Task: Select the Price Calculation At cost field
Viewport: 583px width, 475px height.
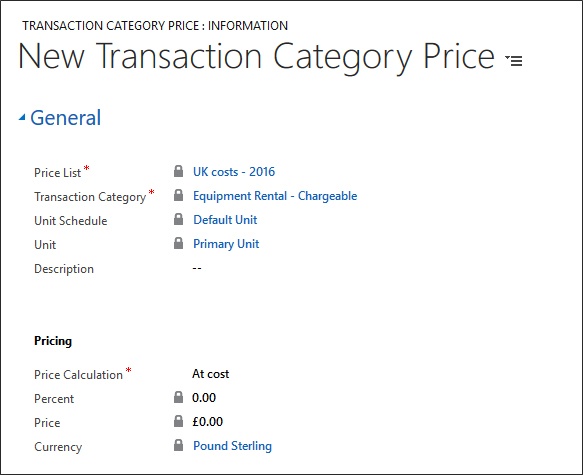Action: click(x=210, y=374)
